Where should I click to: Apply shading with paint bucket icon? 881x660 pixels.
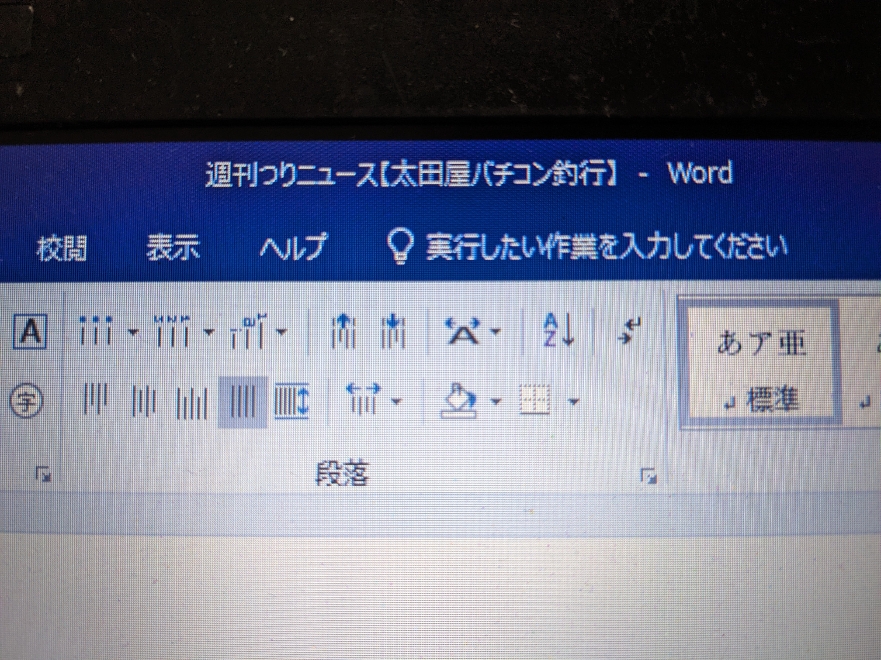[x=460, y=400]
